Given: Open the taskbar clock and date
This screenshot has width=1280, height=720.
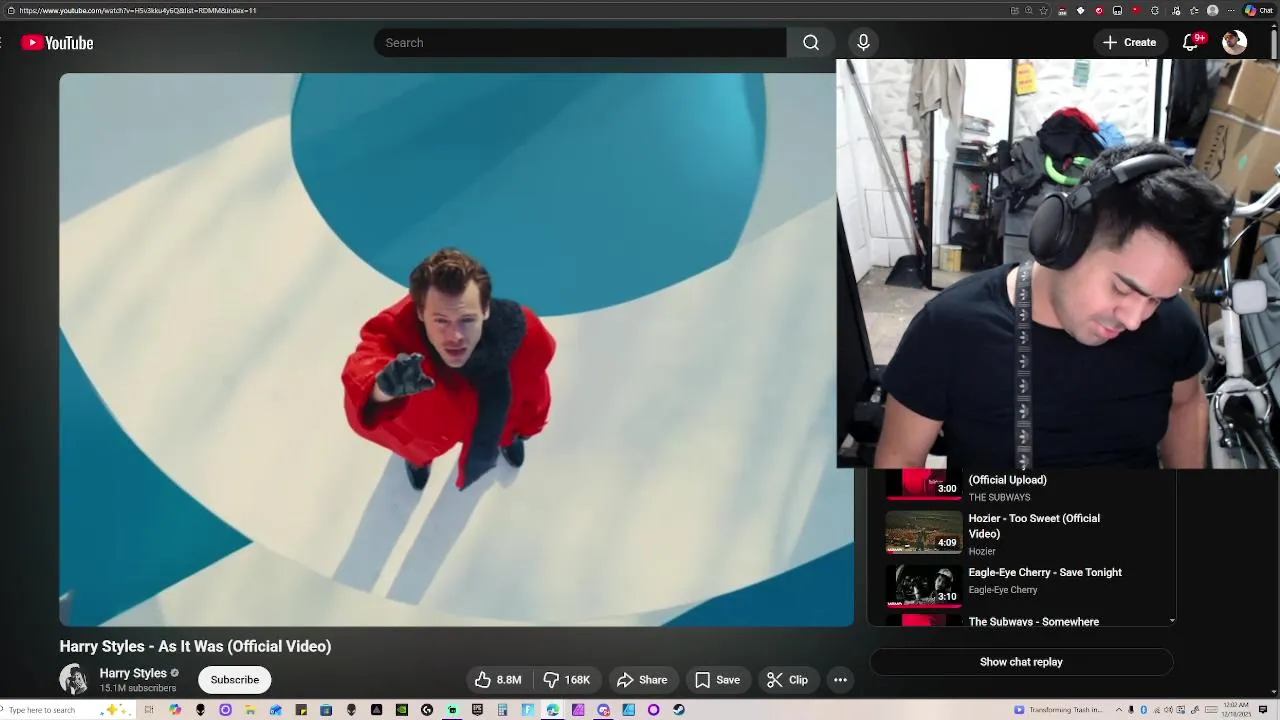Looking at the screenshot, I should click(x=1236, y=710).
